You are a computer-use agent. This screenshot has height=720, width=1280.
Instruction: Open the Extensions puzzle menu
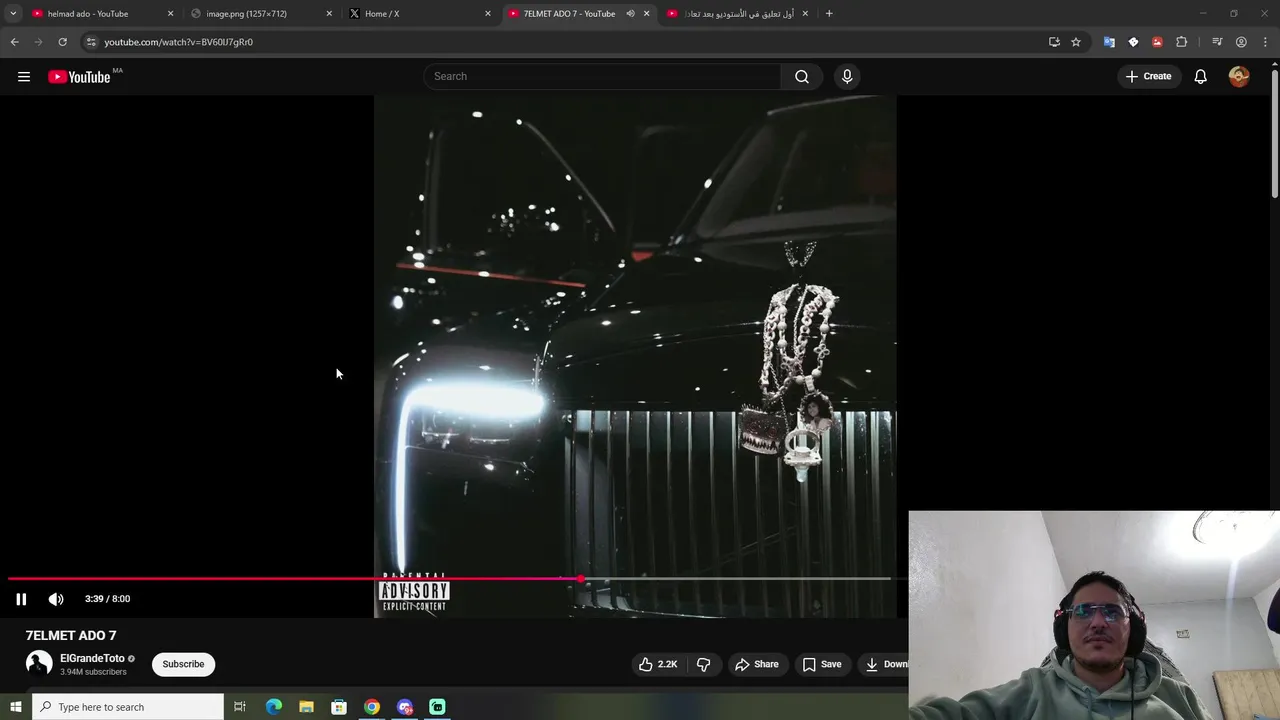click(x=1182, y=42)
